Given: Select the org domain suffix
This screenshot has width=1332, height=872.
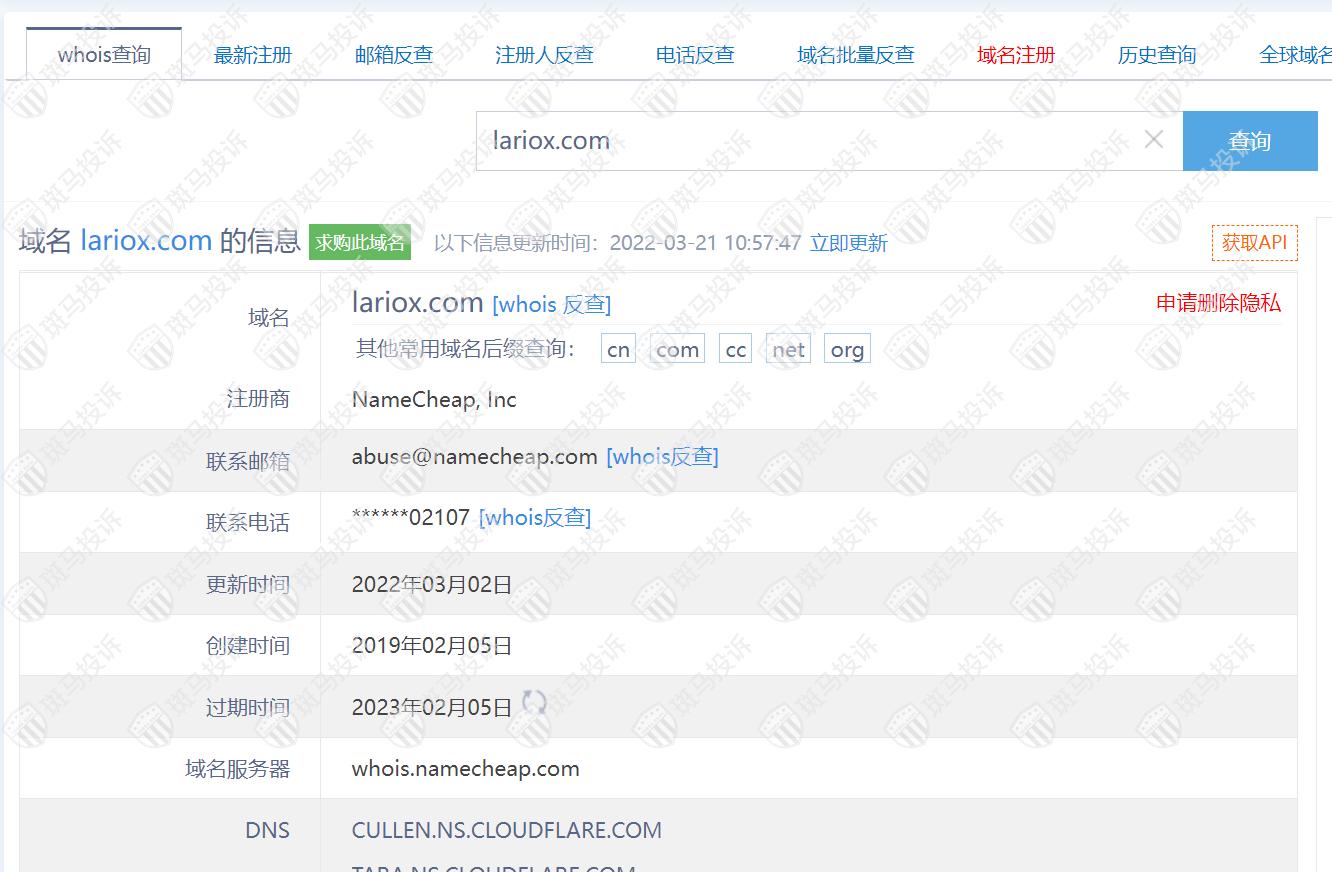Looking at the screenshot, I should coord(847,349).
